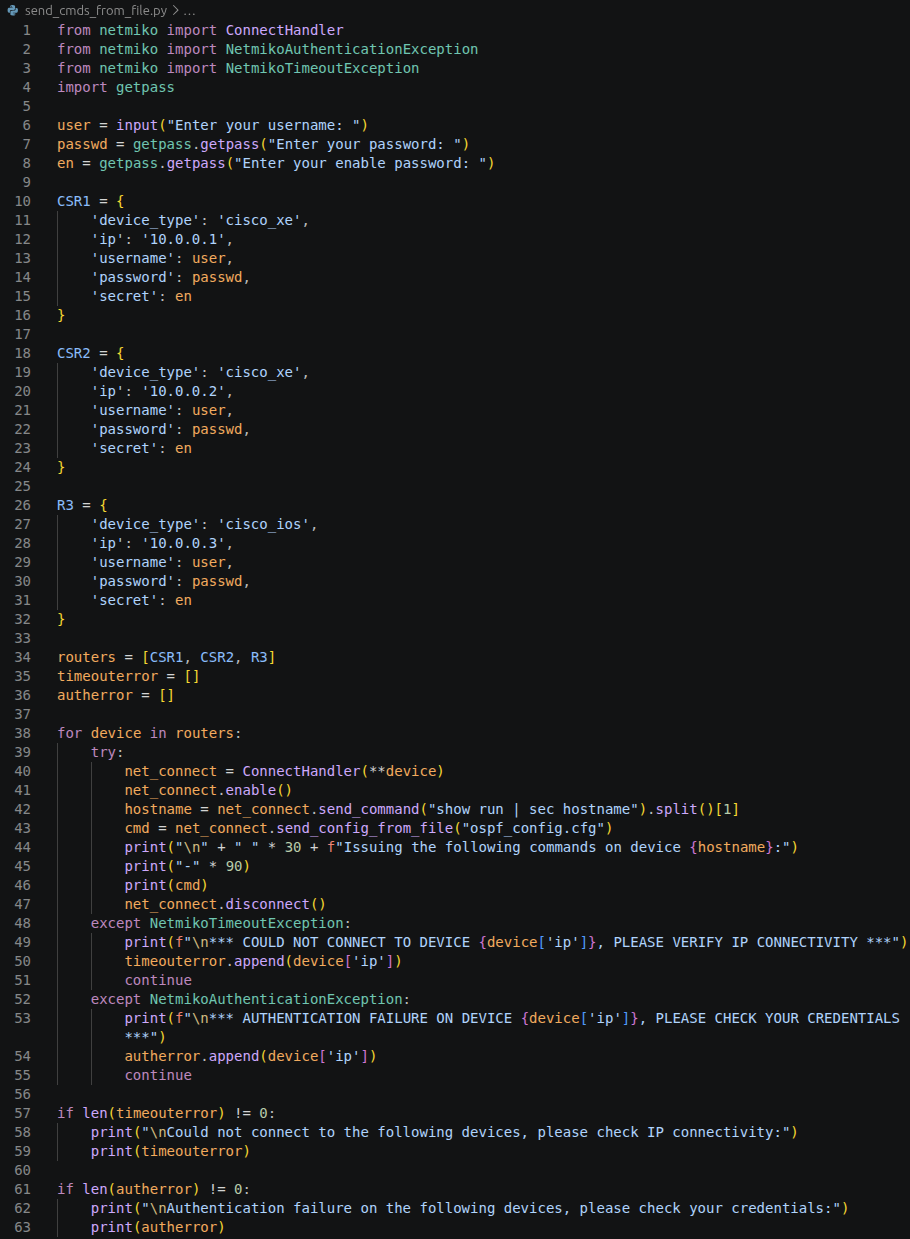The image size is (910, 1239).
Task: Click the 'continue' keyword on line 51
Action: [x=158, y=980]
